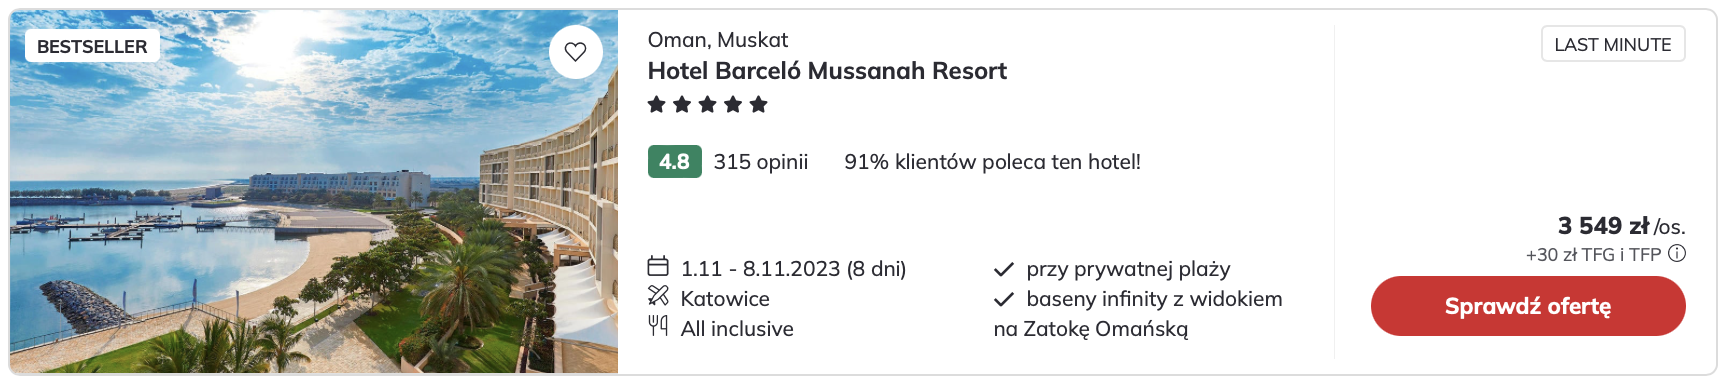
Task: Click the Oman, Muskat location text
Action: tap(718, 40)
